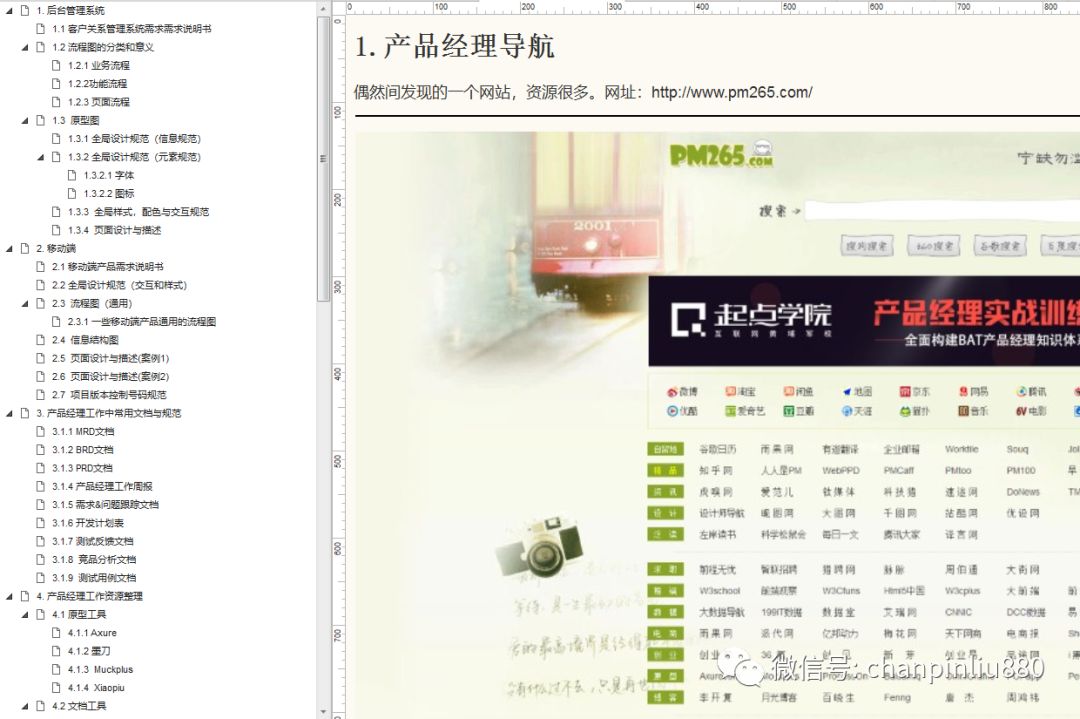The image size is (1080, 719).
Task: Click page icon next to '1.3.2.2 图标'
Action: (x=72, y=193)
